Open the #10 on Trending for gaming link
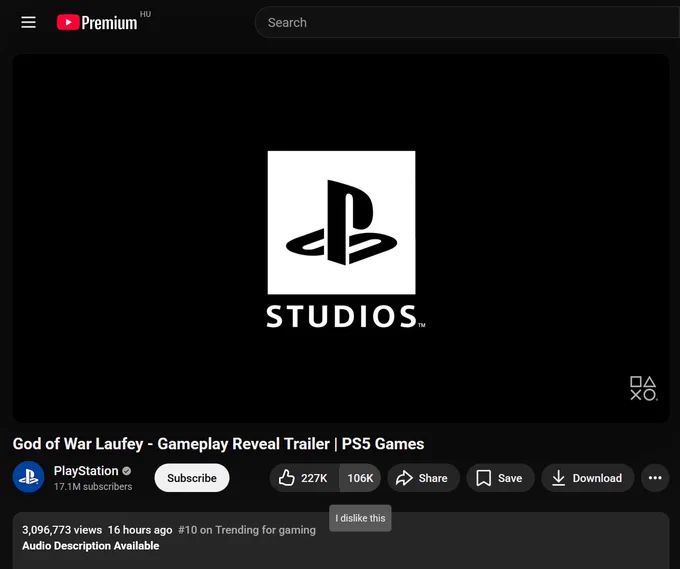The height and width of the screenshot is (569, 680). [x=247, y=530]
